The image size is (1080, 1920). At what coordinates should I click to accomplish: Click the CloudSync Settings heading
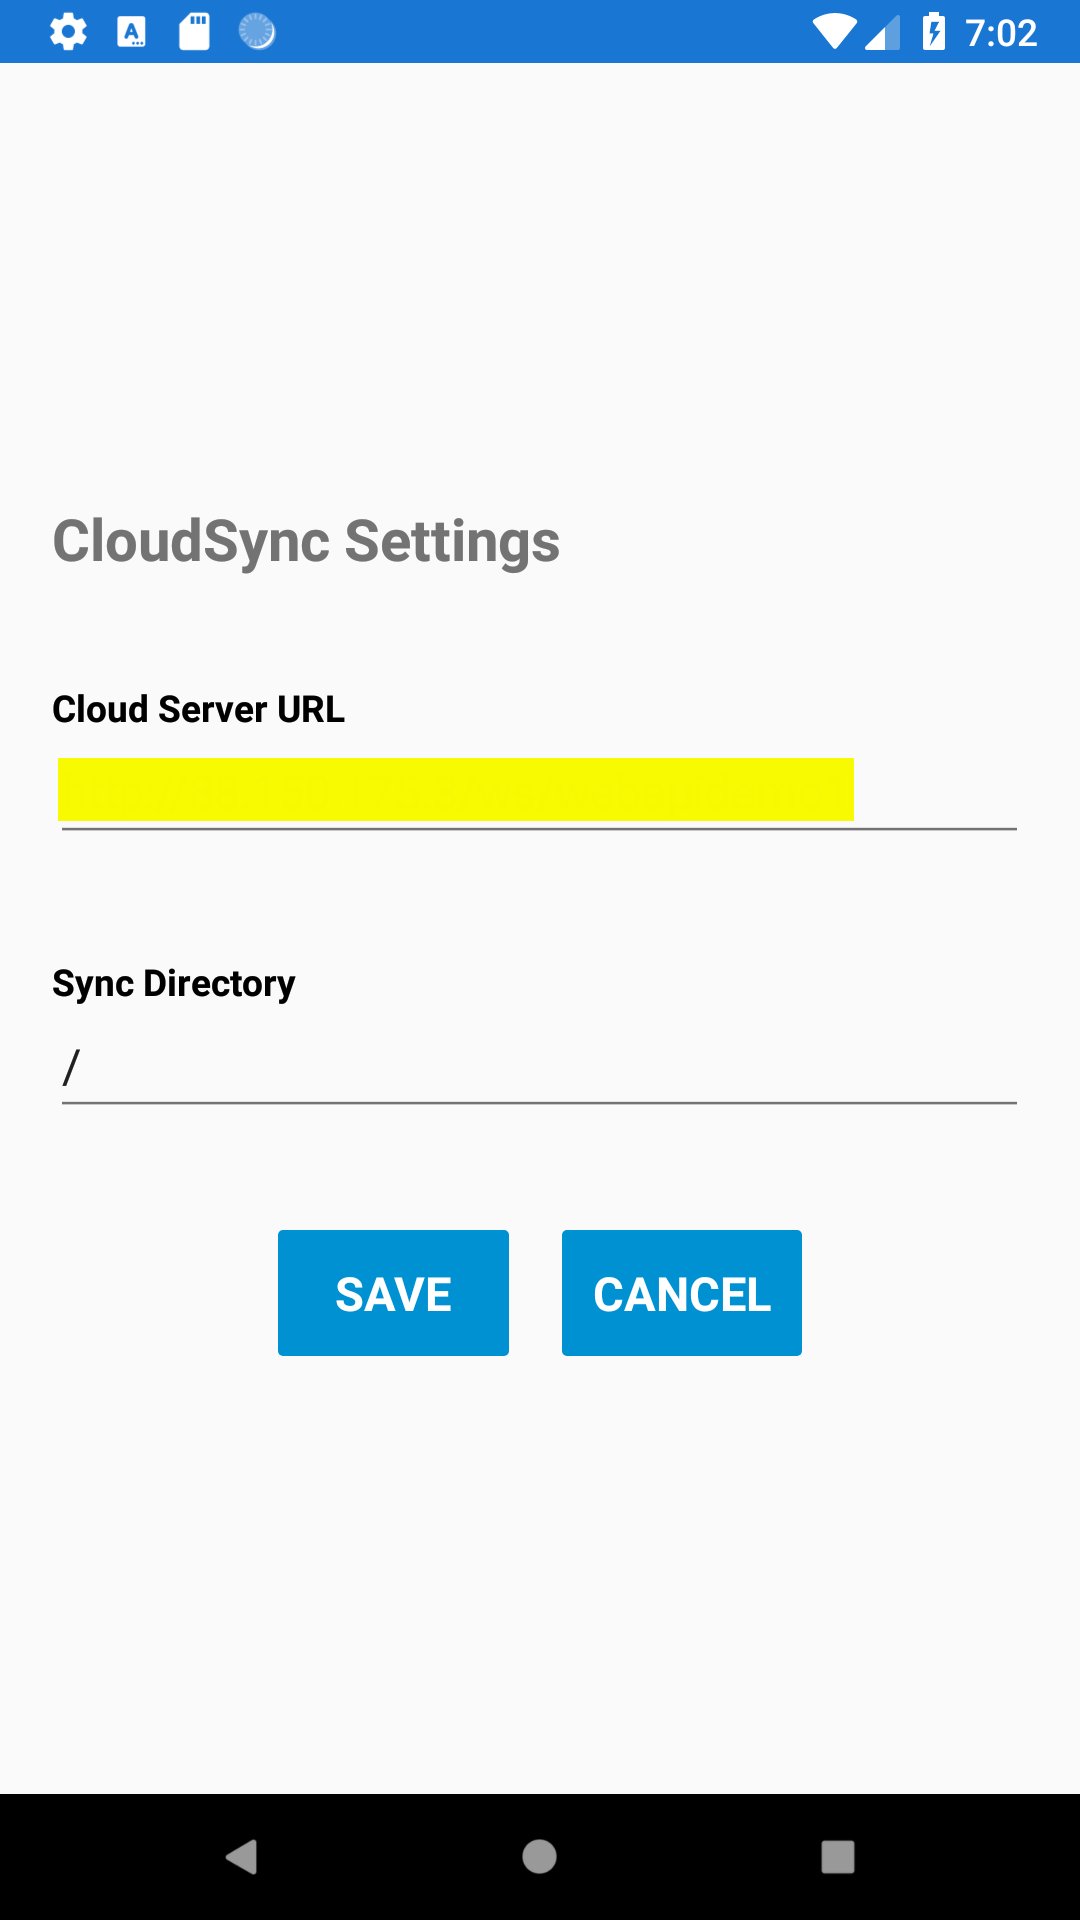point(306,542)
